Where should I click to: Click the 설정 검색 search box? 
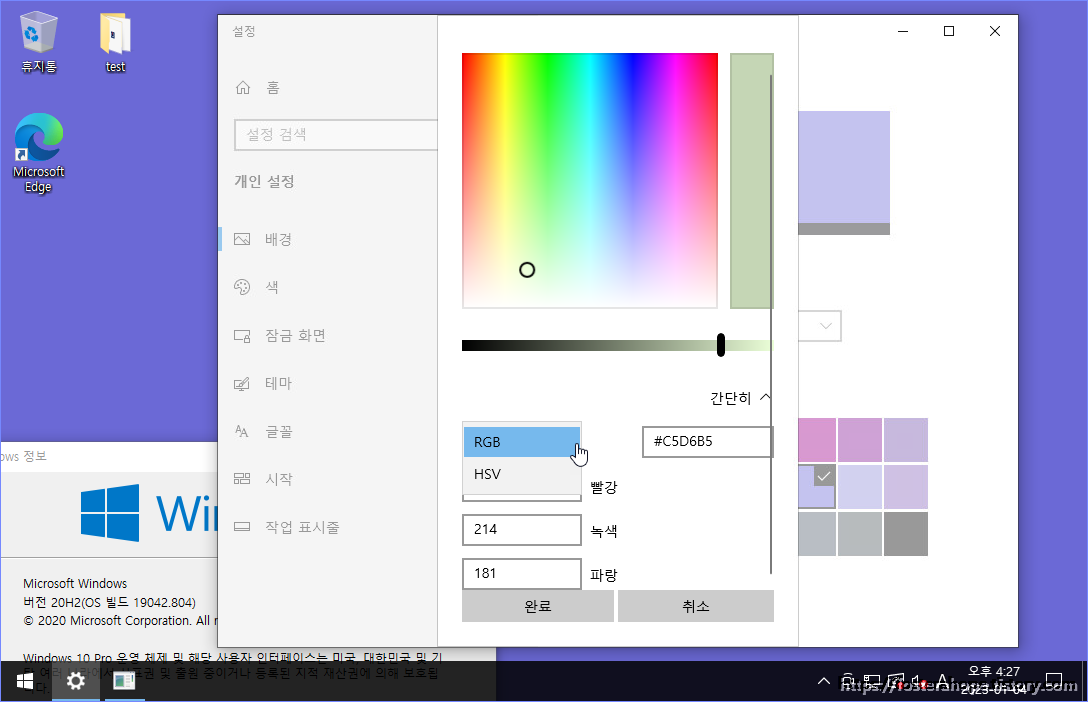pyautogui.click(x=336, y=135)
